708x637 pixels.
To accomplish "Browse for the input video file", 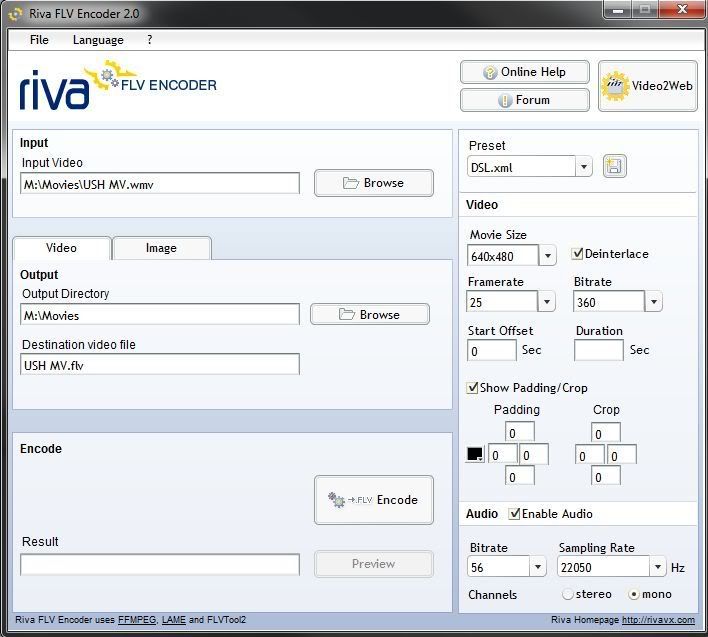I will pos(373,183).
